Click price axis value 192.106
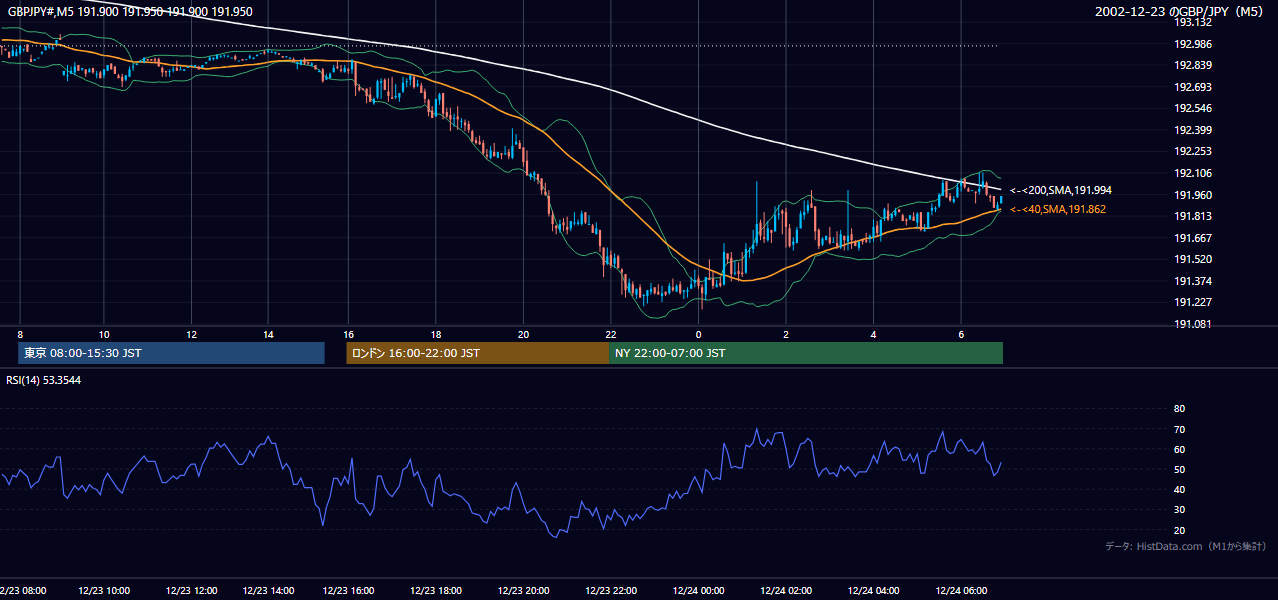The image size is (1278, 600). [1193, 173]
